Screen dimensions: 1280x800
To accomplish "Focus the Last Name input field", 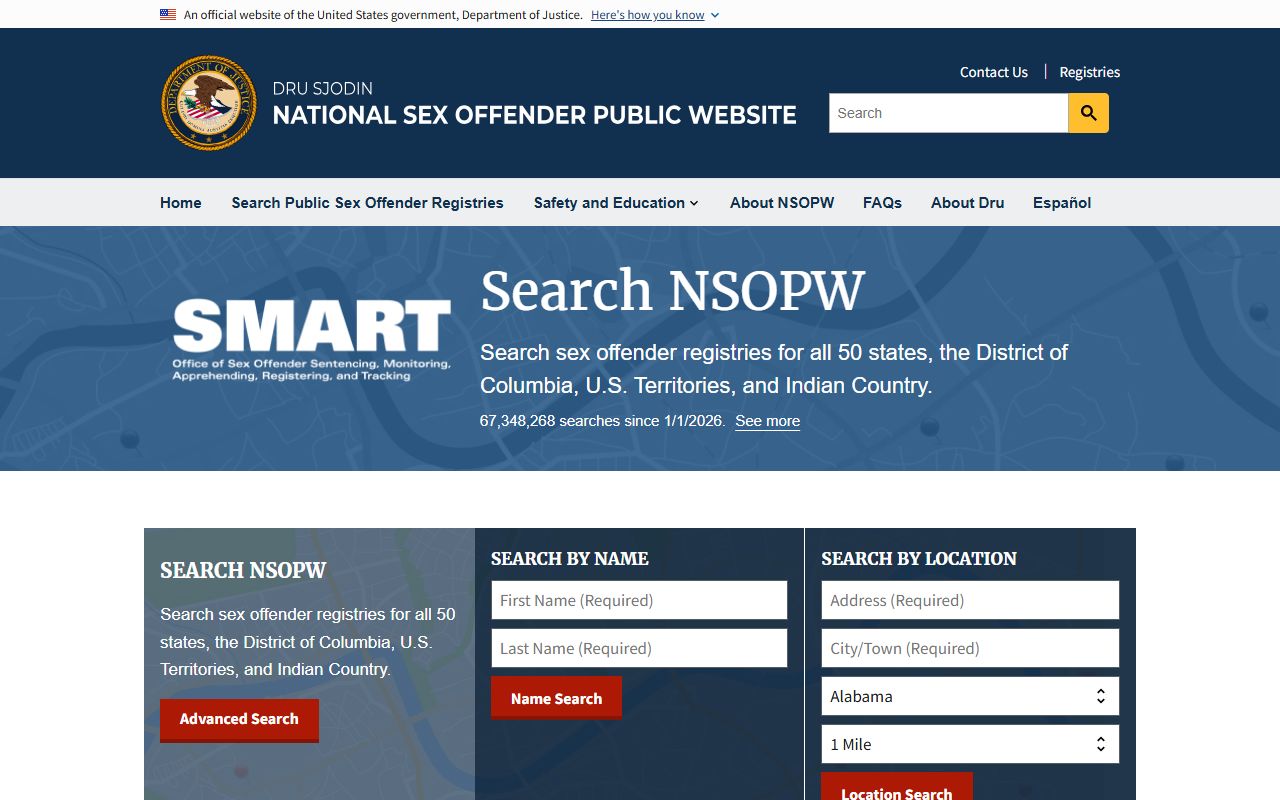I will tap(639, 648).
